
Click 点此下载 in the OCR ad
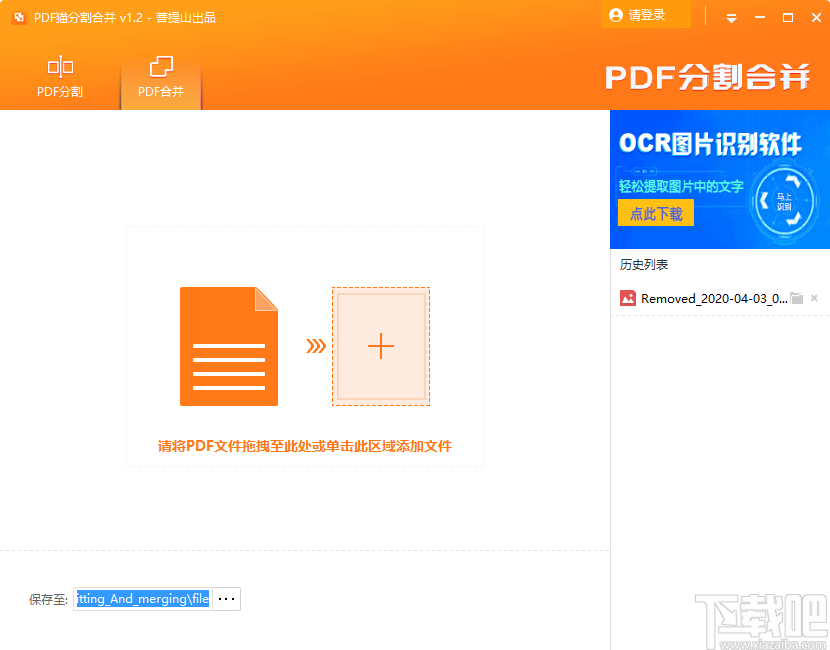tap(655, 212)
